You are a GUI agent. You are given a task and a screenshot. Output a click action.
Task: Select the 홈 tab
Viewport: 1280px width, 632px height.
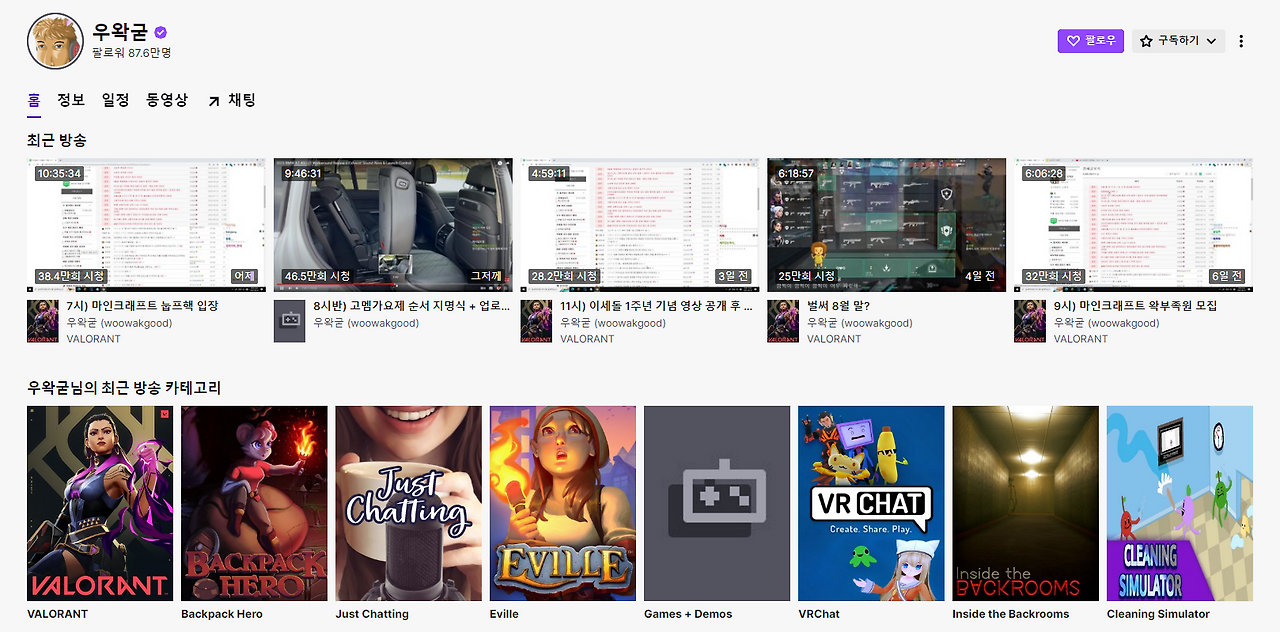point(34,100)
